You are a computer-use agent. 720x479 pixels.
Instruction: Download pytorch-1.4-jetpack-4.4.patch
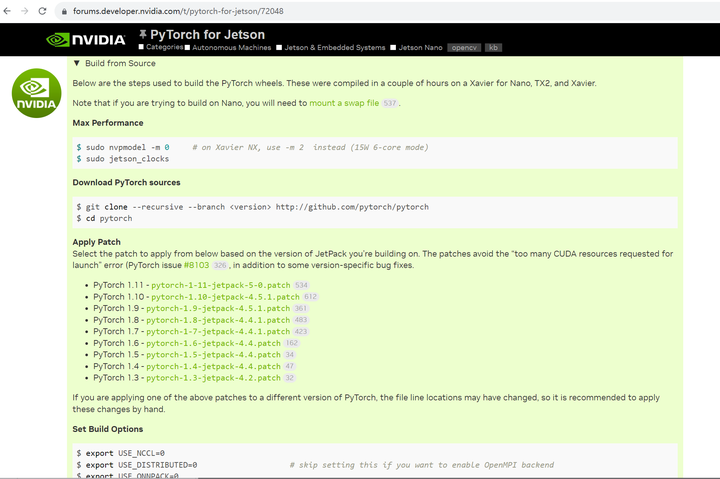pyautogui.click(x=214, y=366)
